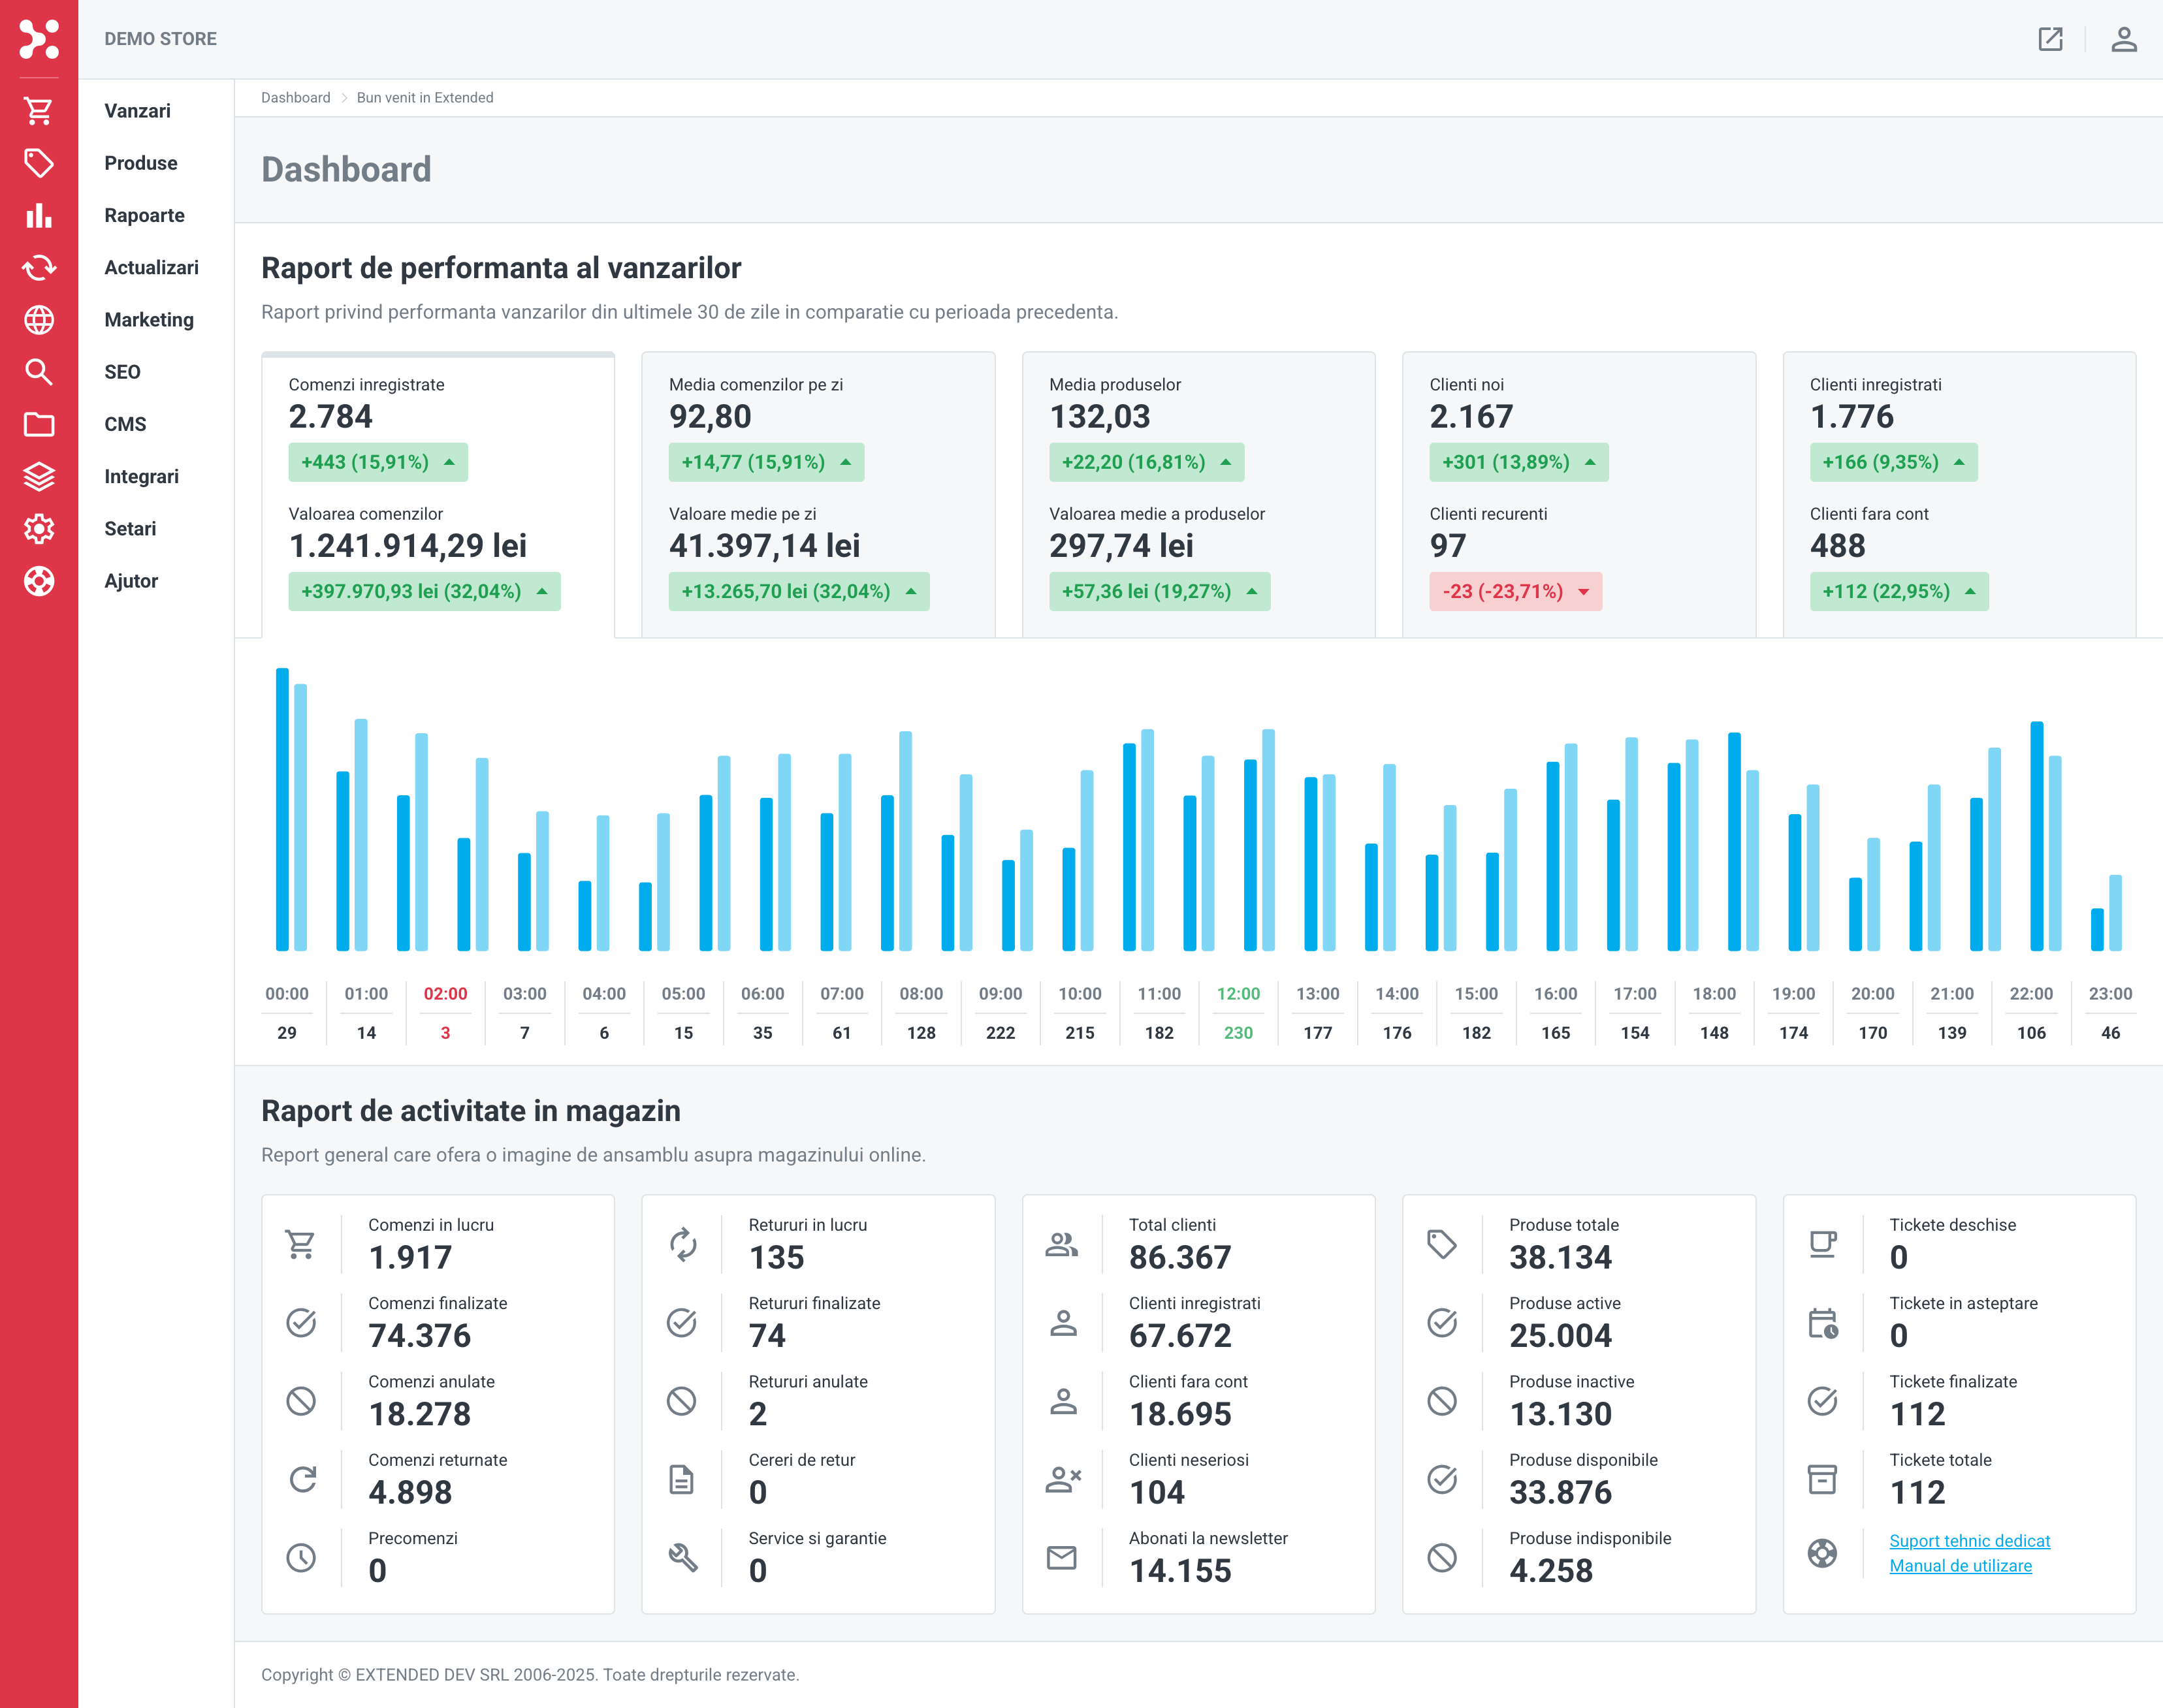Switch to the Clienti noi stats card
The width and height of the screenshot is (2163, 1708).
(1578, 494)
